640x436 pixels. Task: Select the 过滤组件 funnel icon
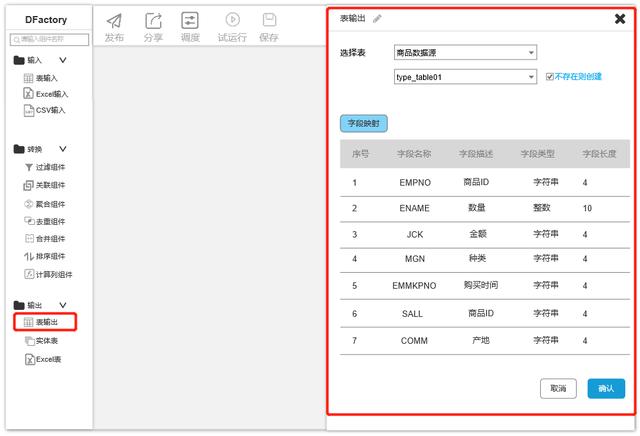pos(29,167)
